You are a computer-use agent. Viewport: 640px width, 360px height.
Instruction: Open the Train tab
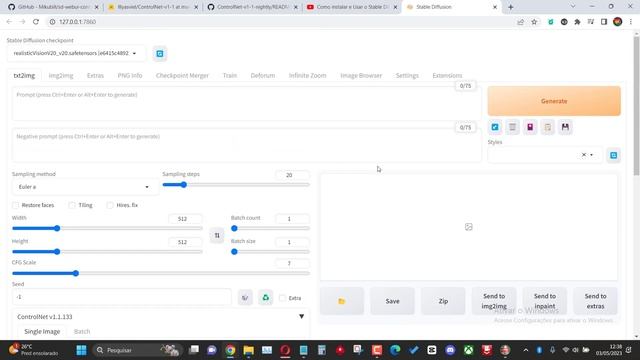(230, 76)
